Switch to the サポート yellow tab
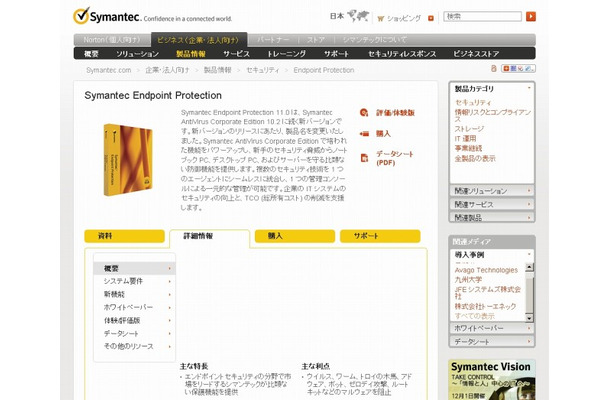This screenshot has height=400, width=610. [380, 236]
